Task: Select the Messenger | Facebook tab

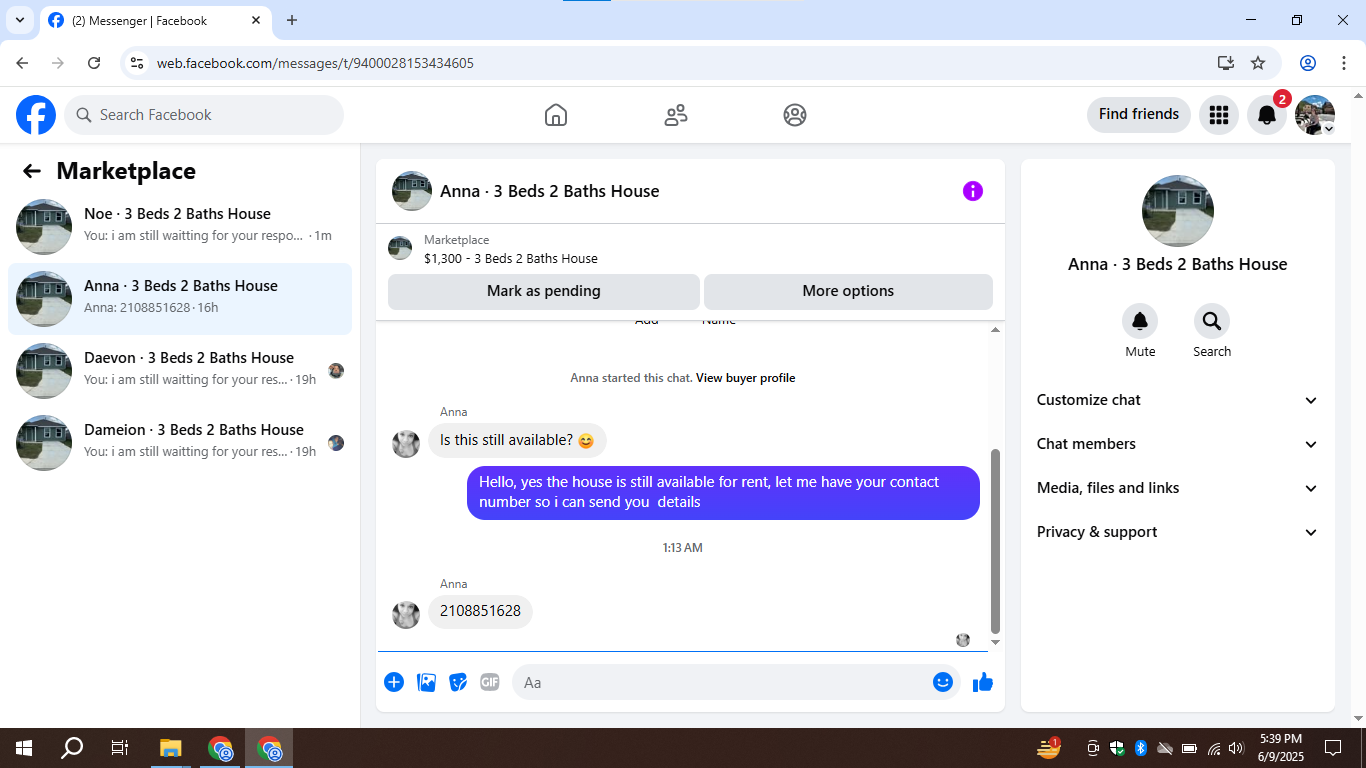Action: [x=155, y=20]
